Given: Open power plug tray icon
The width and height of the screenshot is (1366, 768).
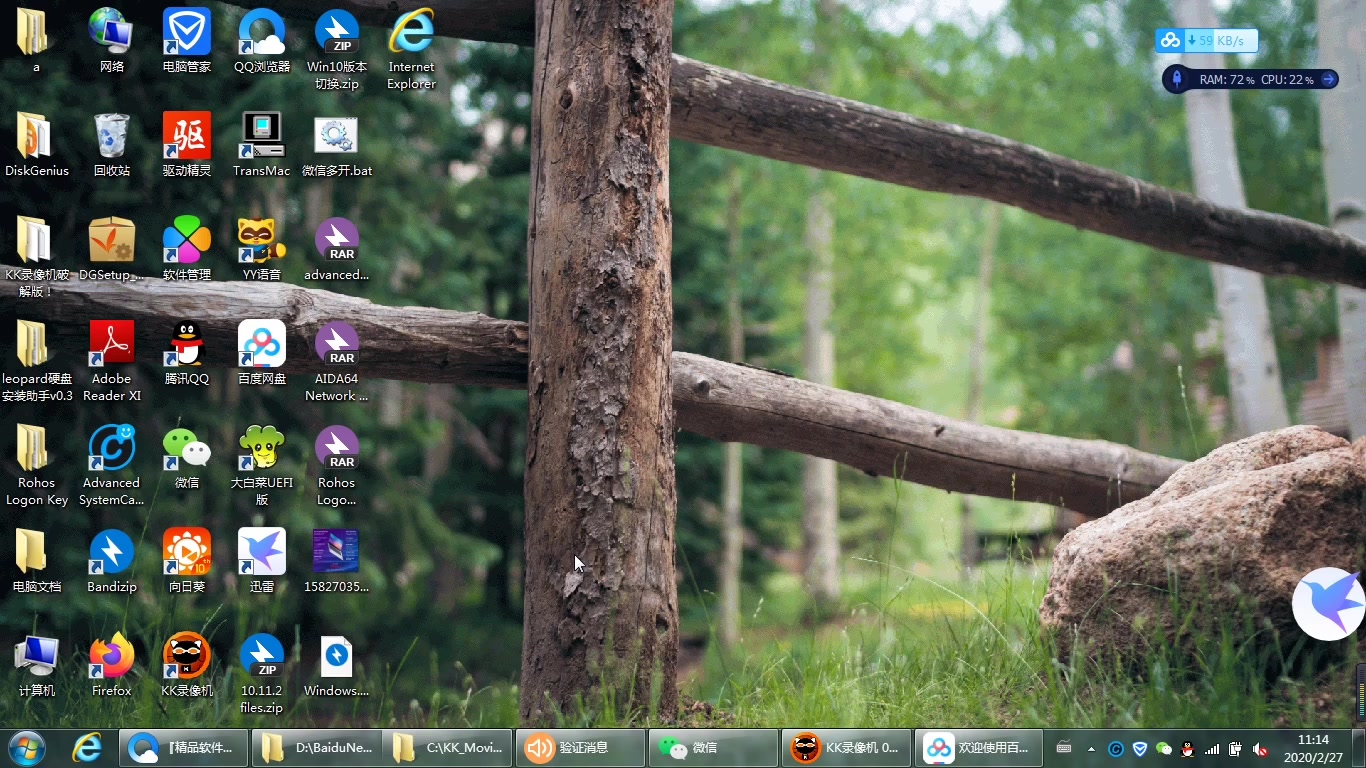Looking at the screenshot, I should [x=1236, y=748].
